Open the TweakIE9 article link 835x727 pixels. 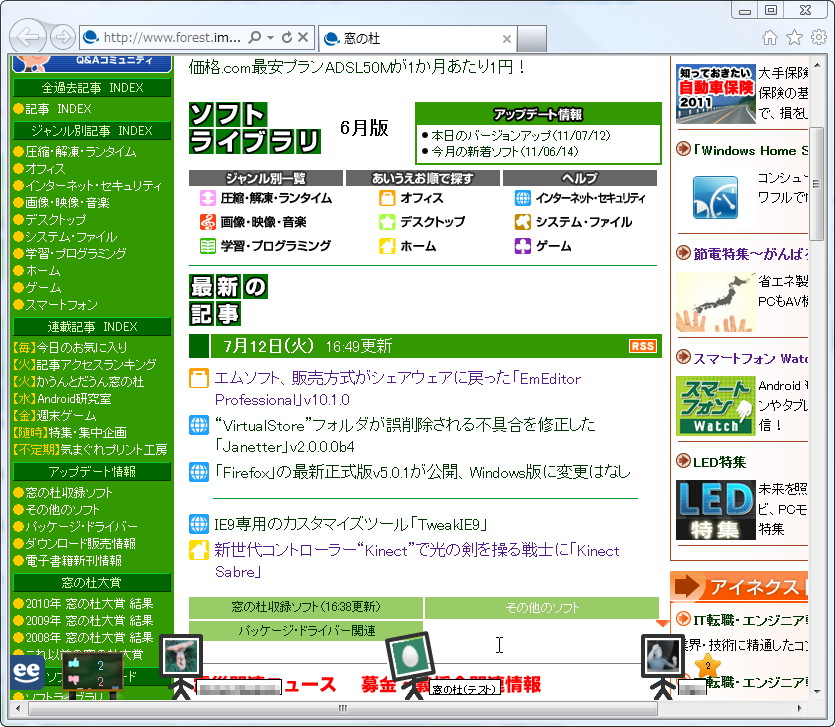tap(350, 524)
